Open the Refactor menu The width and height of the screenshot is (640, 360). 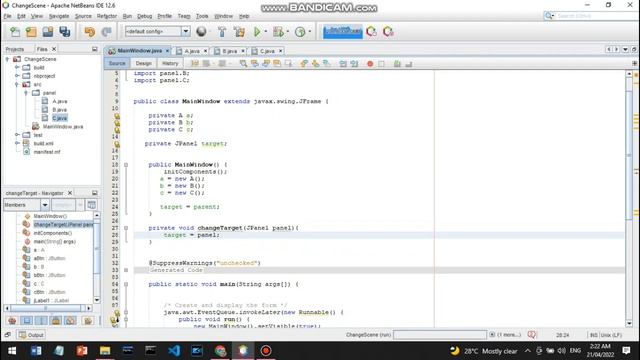pyautogui.click(x=107, y=16)
